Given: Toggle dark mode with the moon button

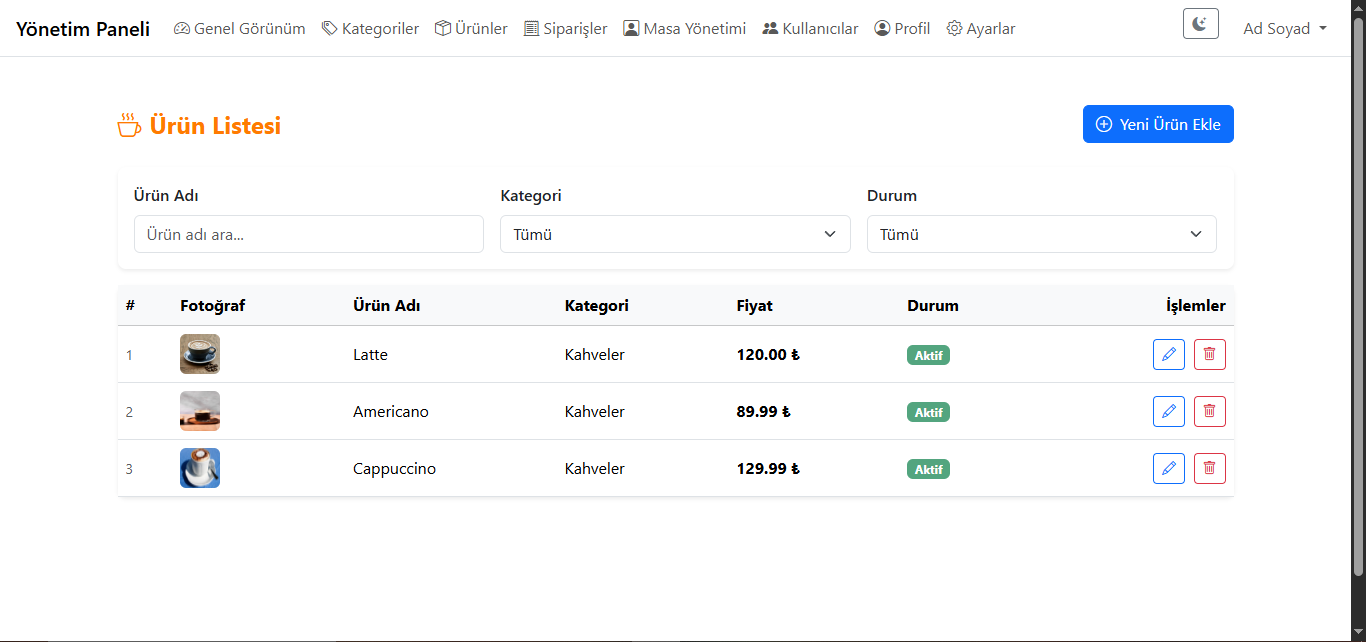Looking at the screenshot, I should pyautogui.click(x=1200, y=24).
